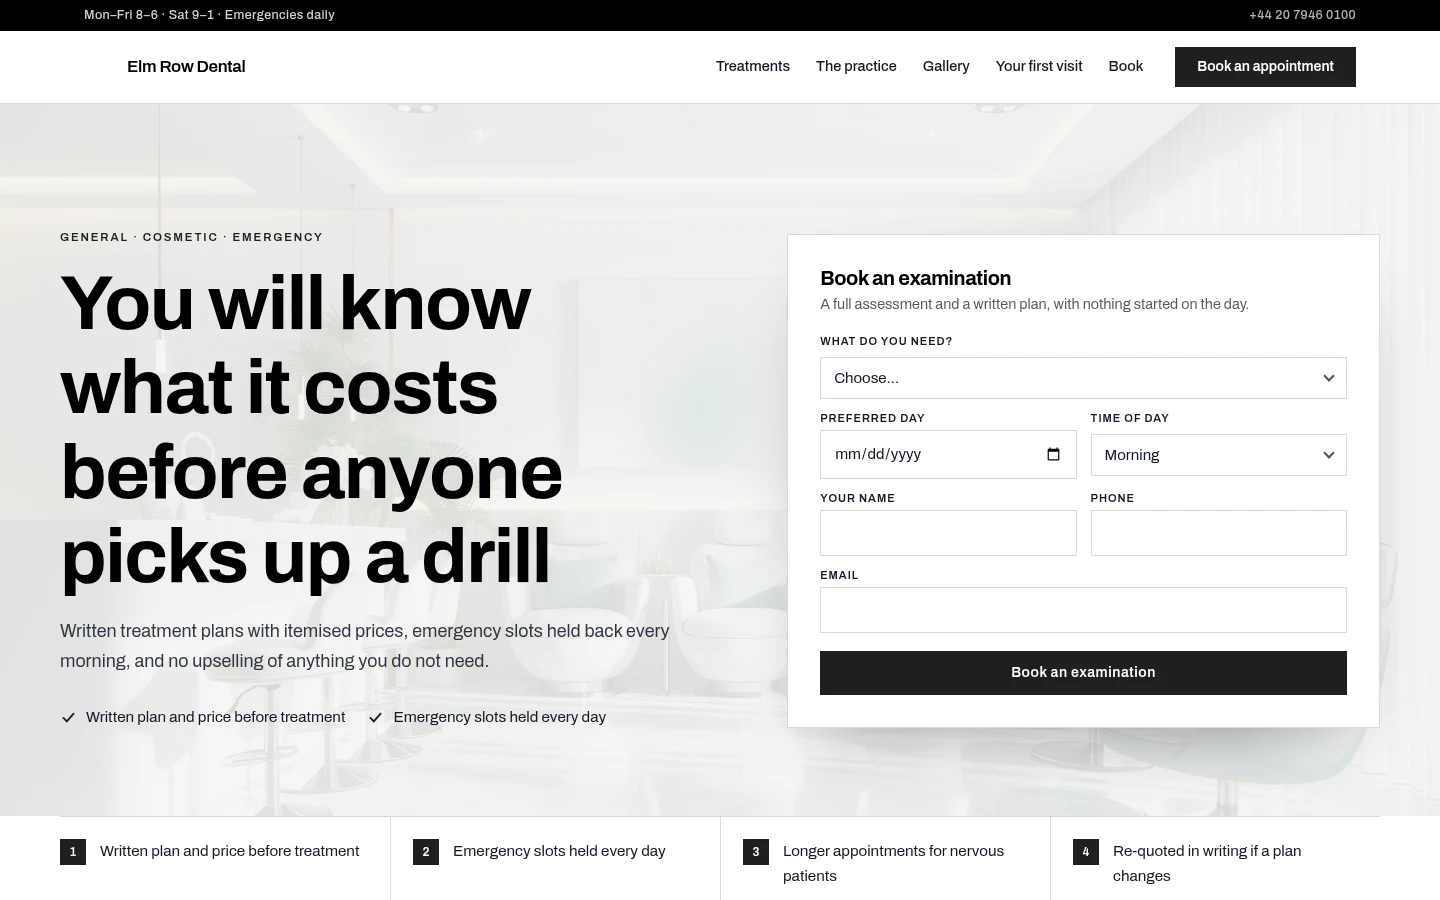Screen dimensions: 1440x900
Task: Click the Written treatment plans with itemised prices paragraph
Action: pyautogui.click(x=365, y=646)
